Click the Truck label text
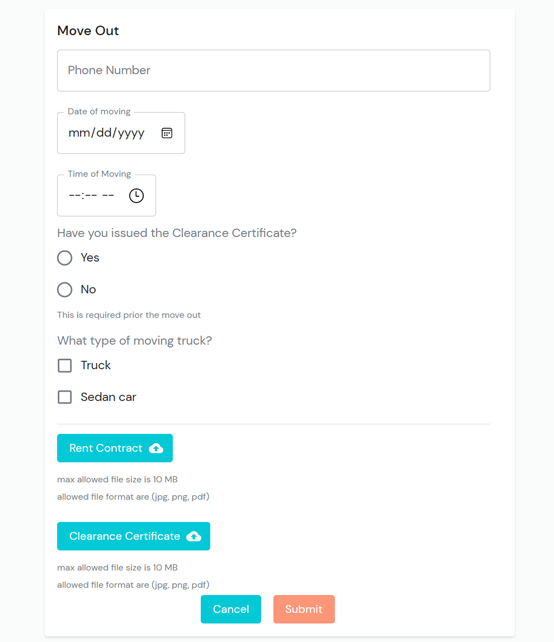This screenshot has height=642, width=554. 95,365
